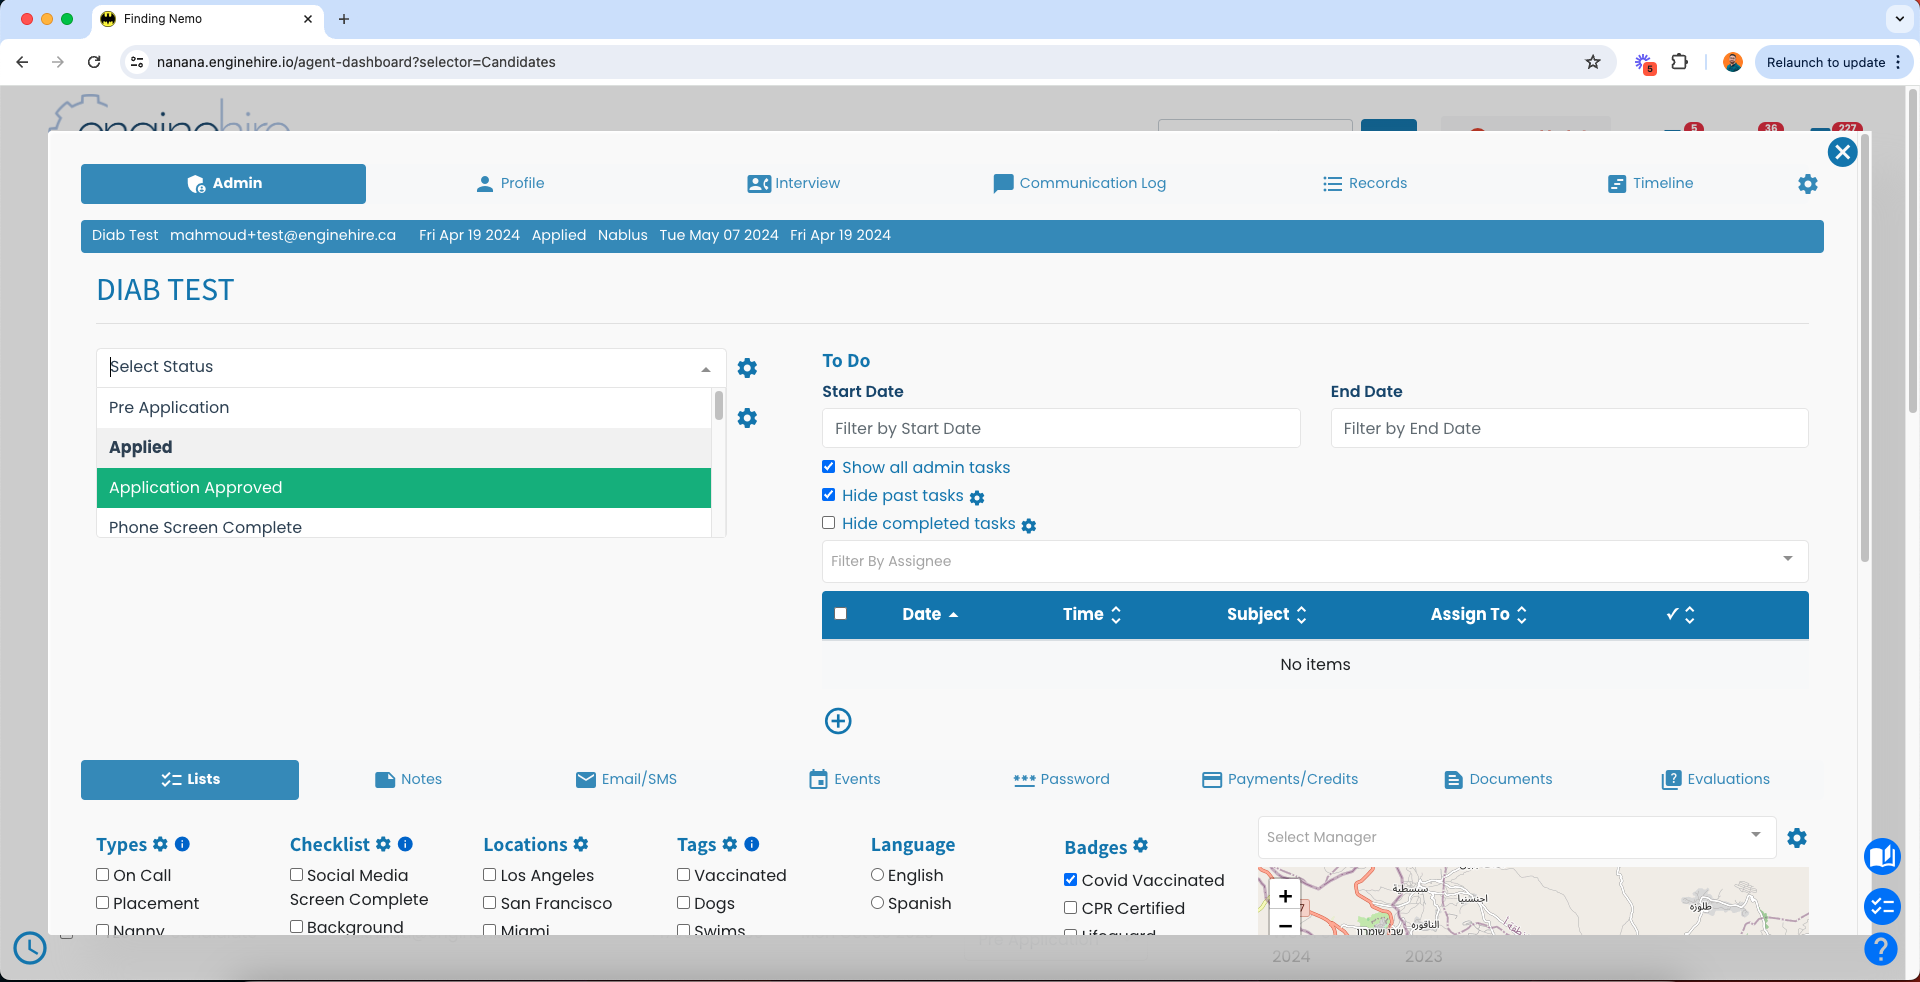The height and width of the screenshot is (982, 1920).
Task: Click Checklist info icon
Action: click(x=405, y=844)
